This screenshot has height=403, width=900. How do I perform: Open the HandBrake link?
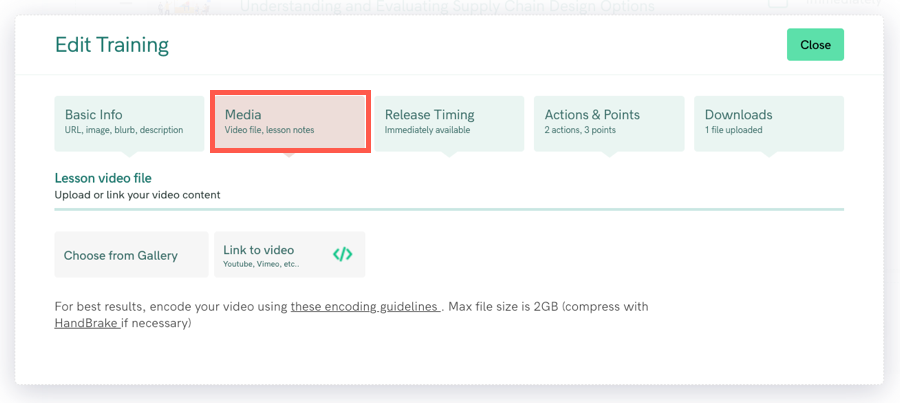pyautogui.click(x=87, y=323)
